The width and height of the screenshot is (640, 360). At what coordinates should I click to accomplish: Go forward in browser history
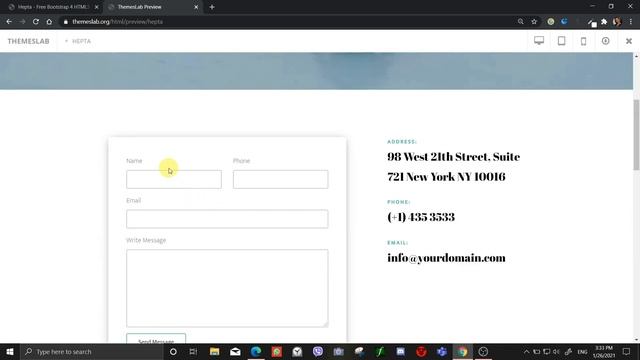(x=22, y=22)
